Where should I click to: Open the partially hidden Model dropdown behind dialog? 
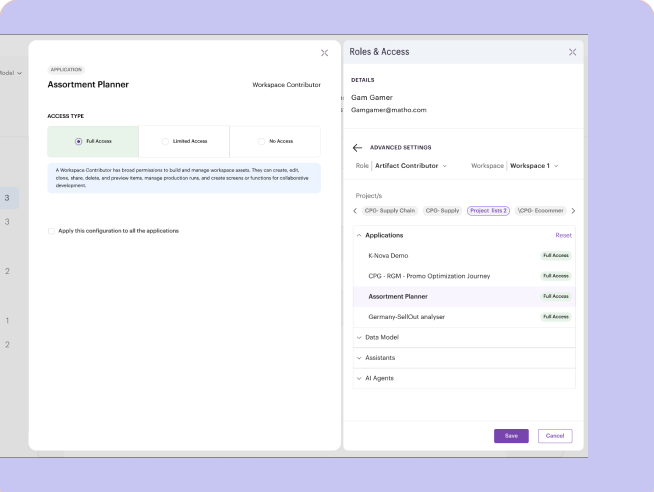point(11,73)
